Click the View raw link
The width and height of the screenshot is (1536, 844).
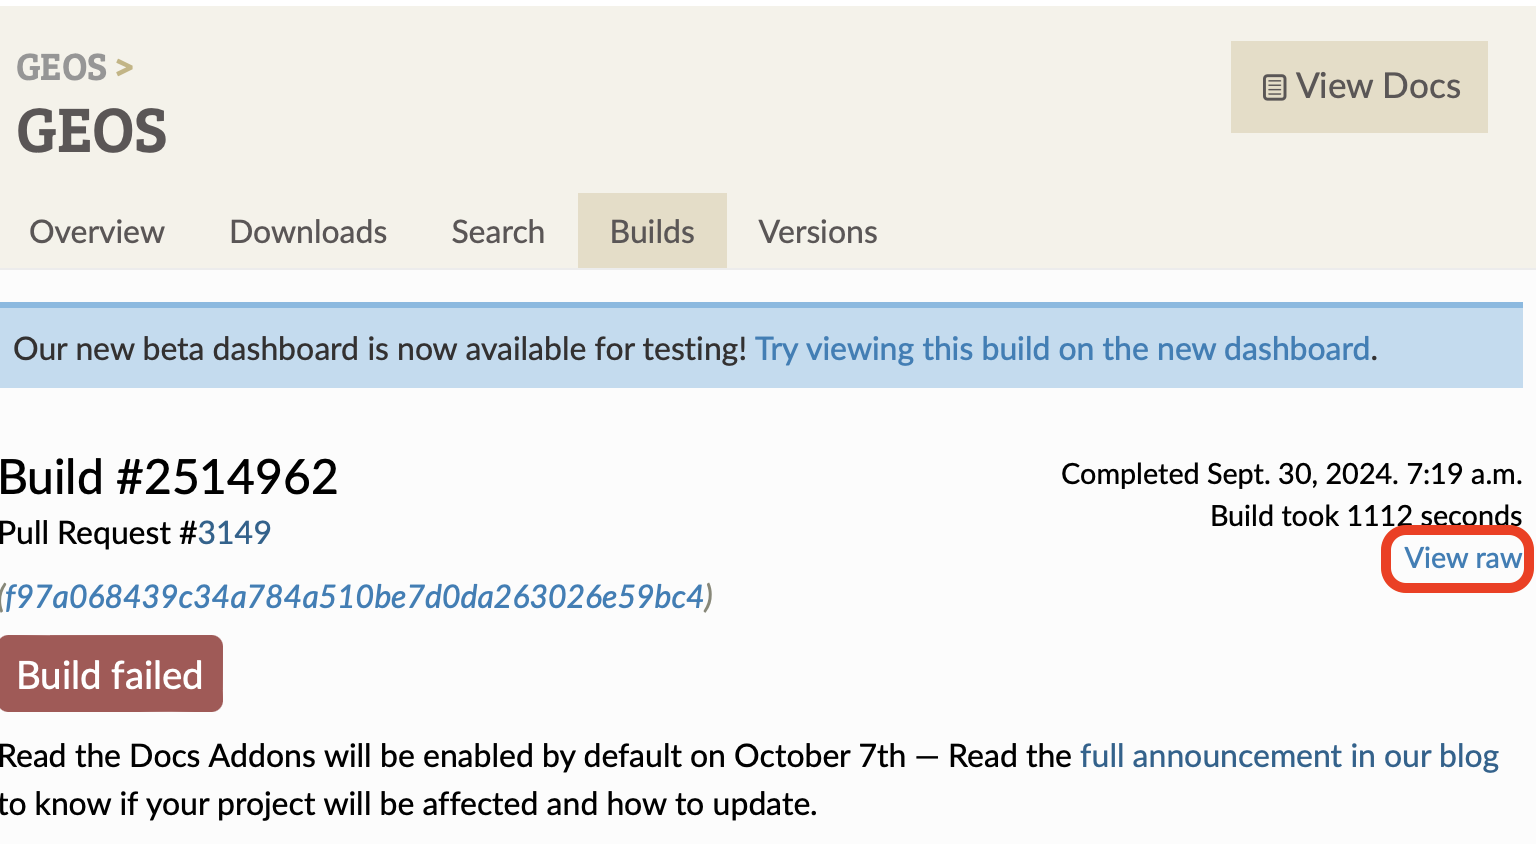click(x=1462, y=558)
